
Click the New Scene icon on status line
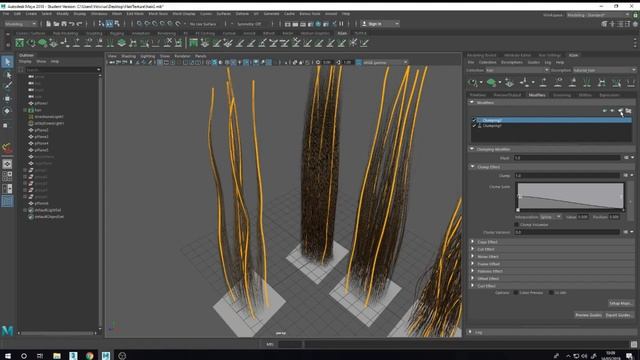48,24
